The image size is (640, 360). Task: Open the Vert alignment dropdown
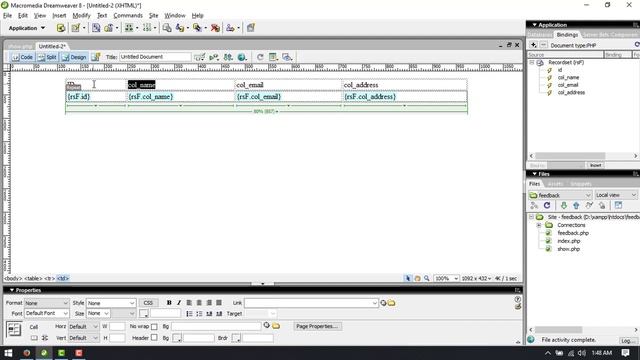tap(83, 338)
